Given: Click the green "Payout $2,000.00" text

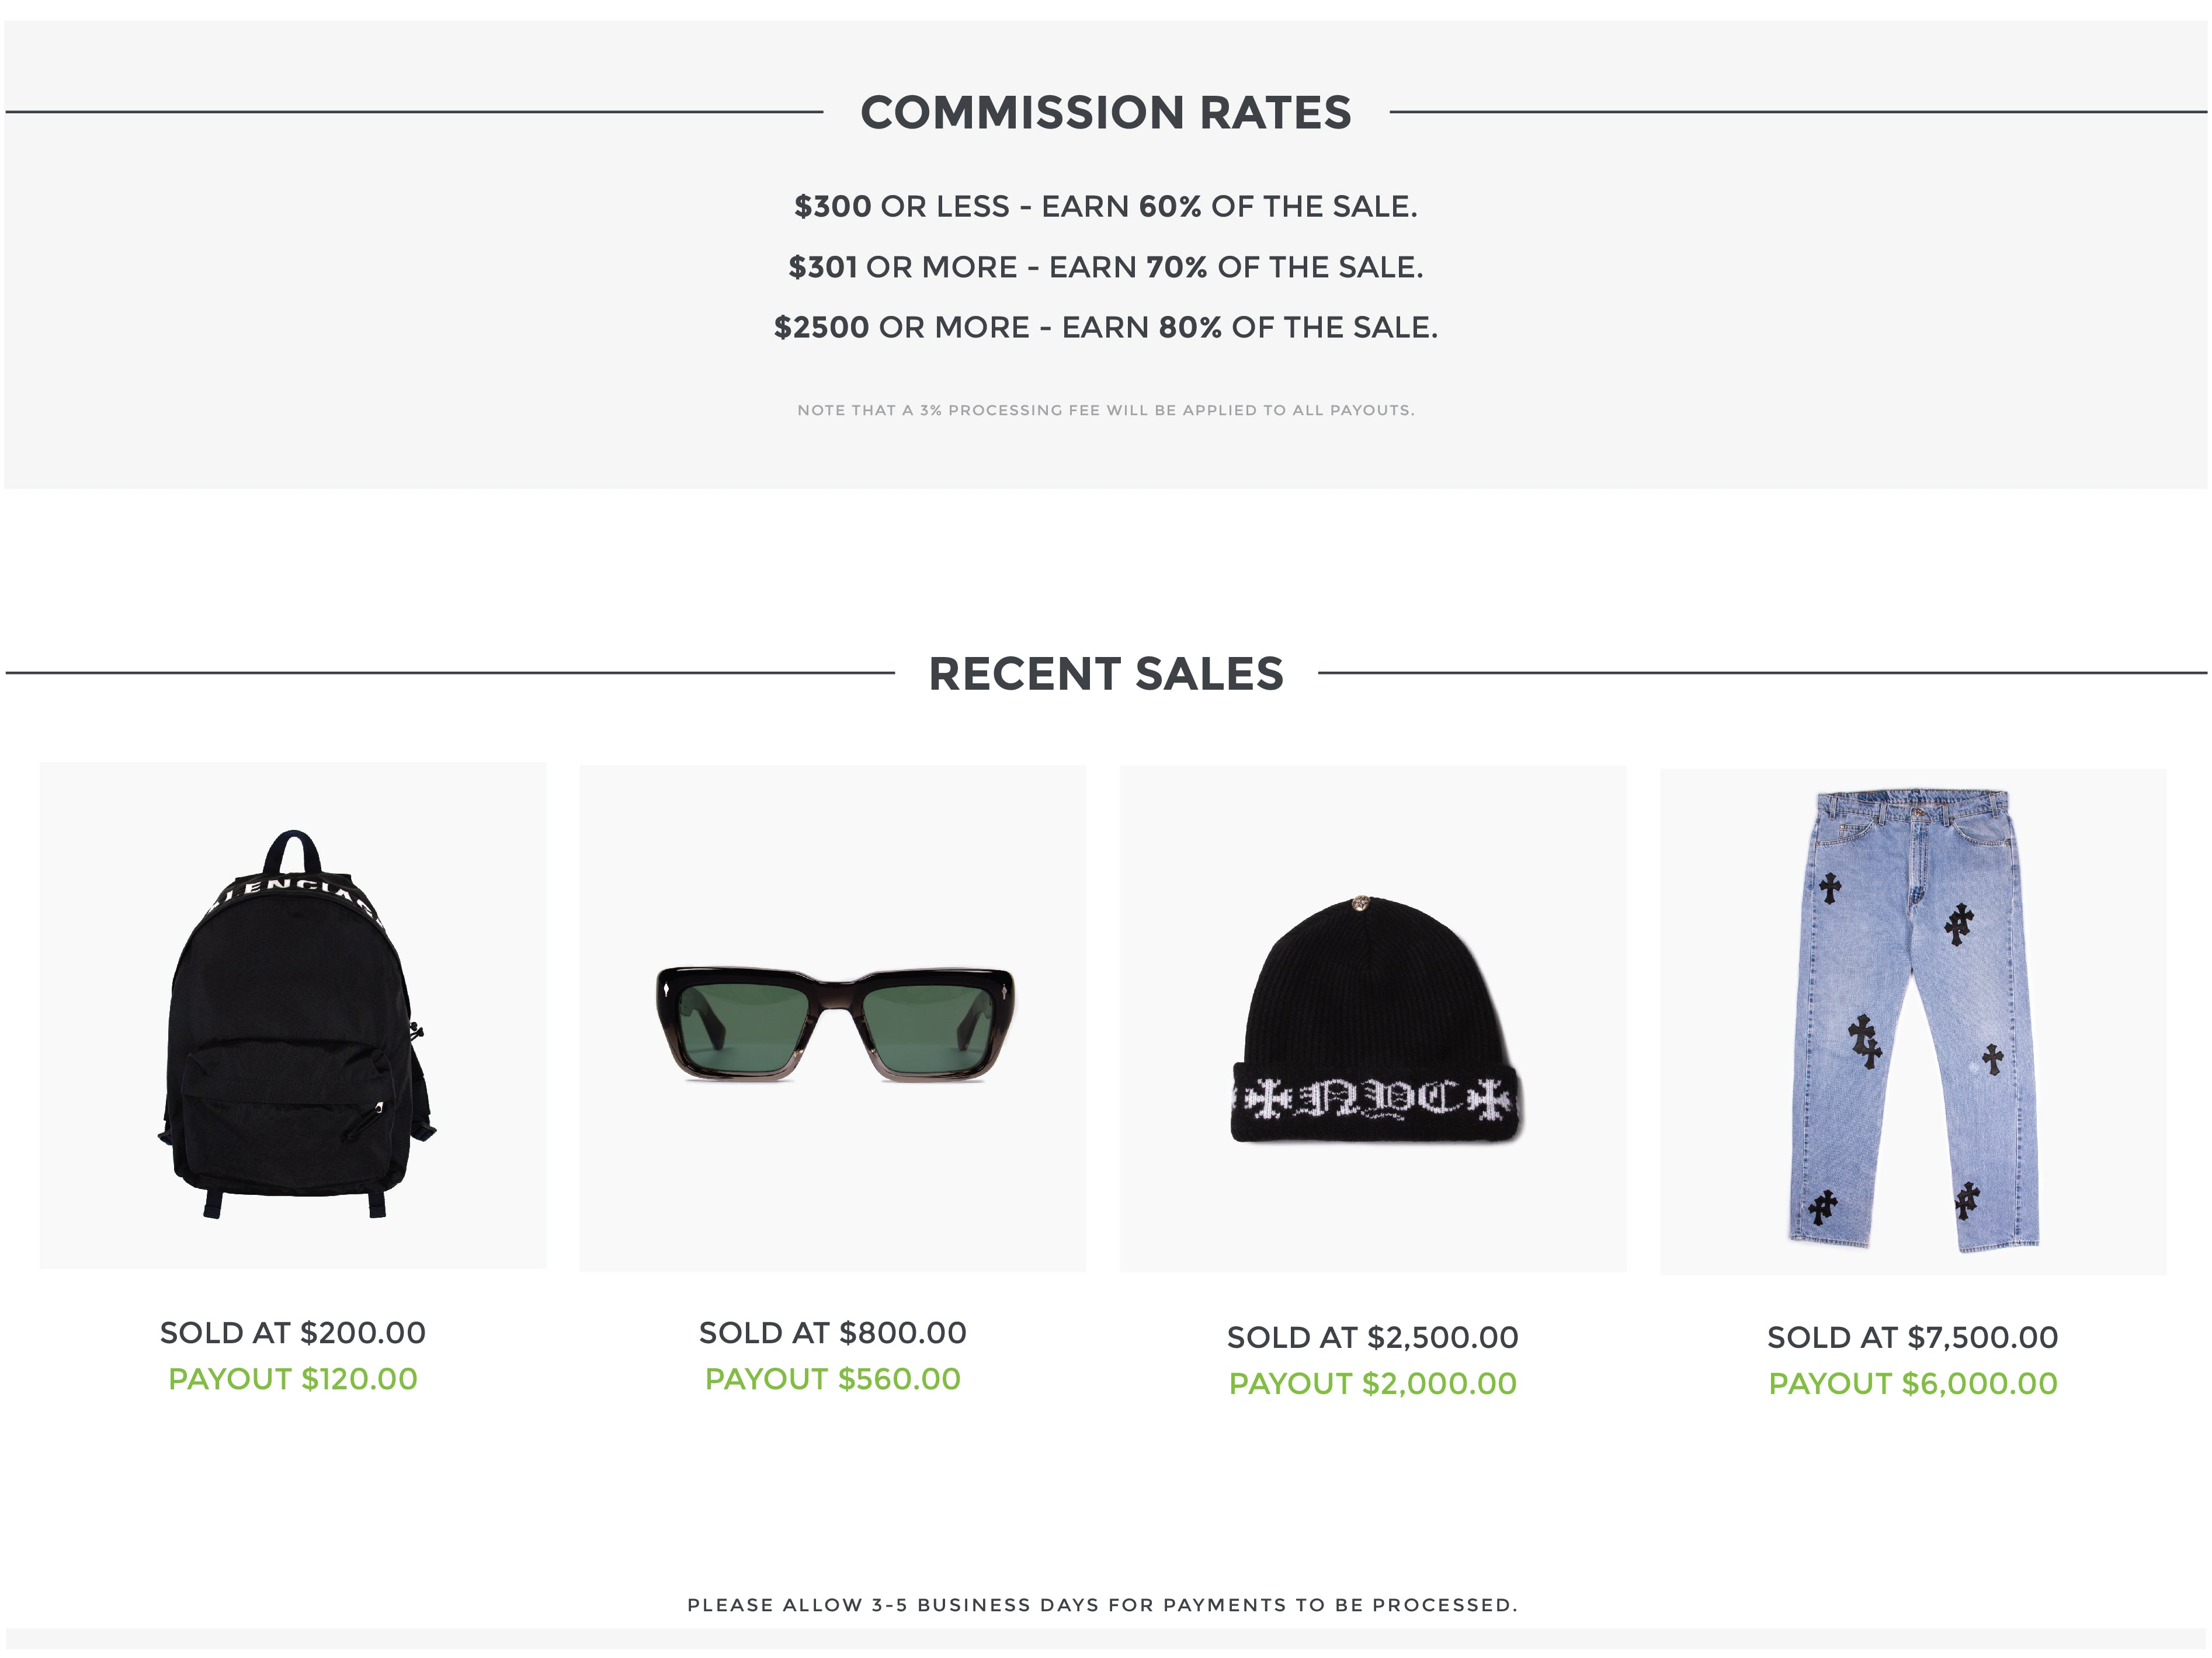Looking at the screenshot, I should click(1373, 1384).
